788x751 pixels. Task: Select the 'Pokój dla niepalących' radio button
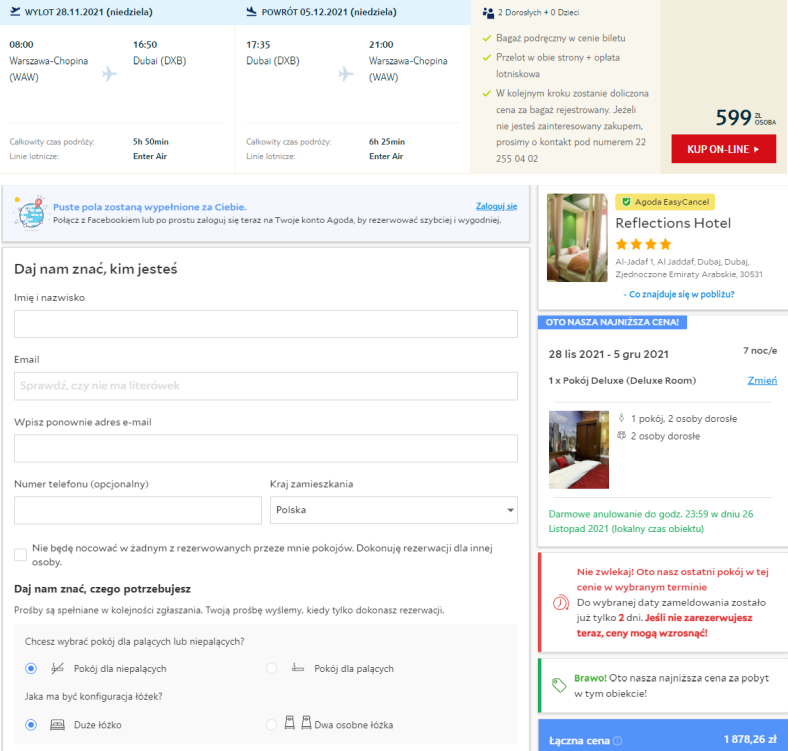pos(31,669)
